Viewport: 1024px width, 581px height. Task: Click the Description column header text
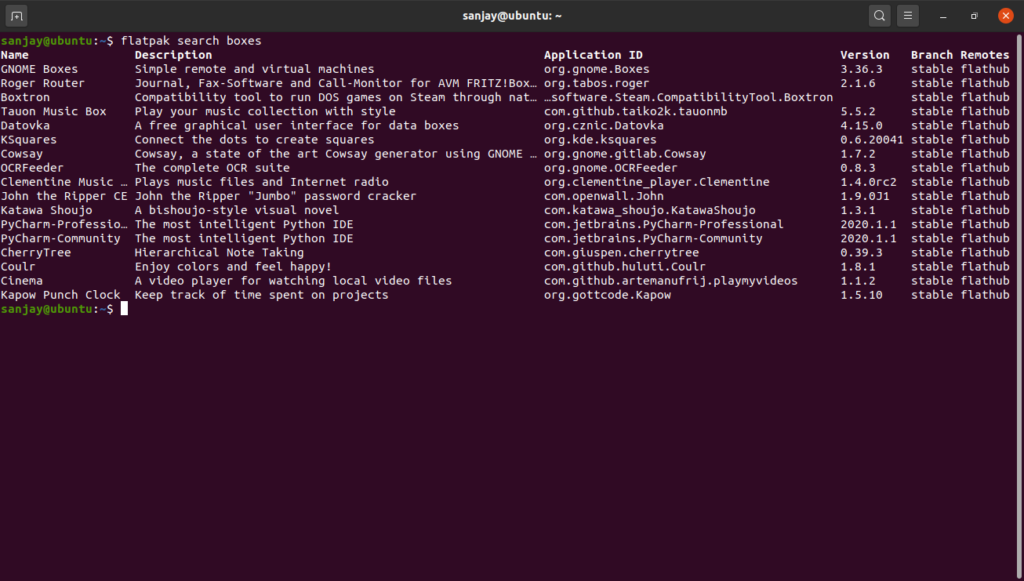tap(171, 54)
